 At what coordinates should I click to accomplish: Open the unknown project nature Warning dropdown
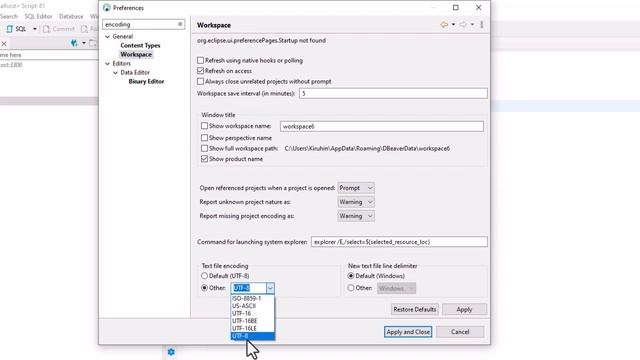(356, 202)
